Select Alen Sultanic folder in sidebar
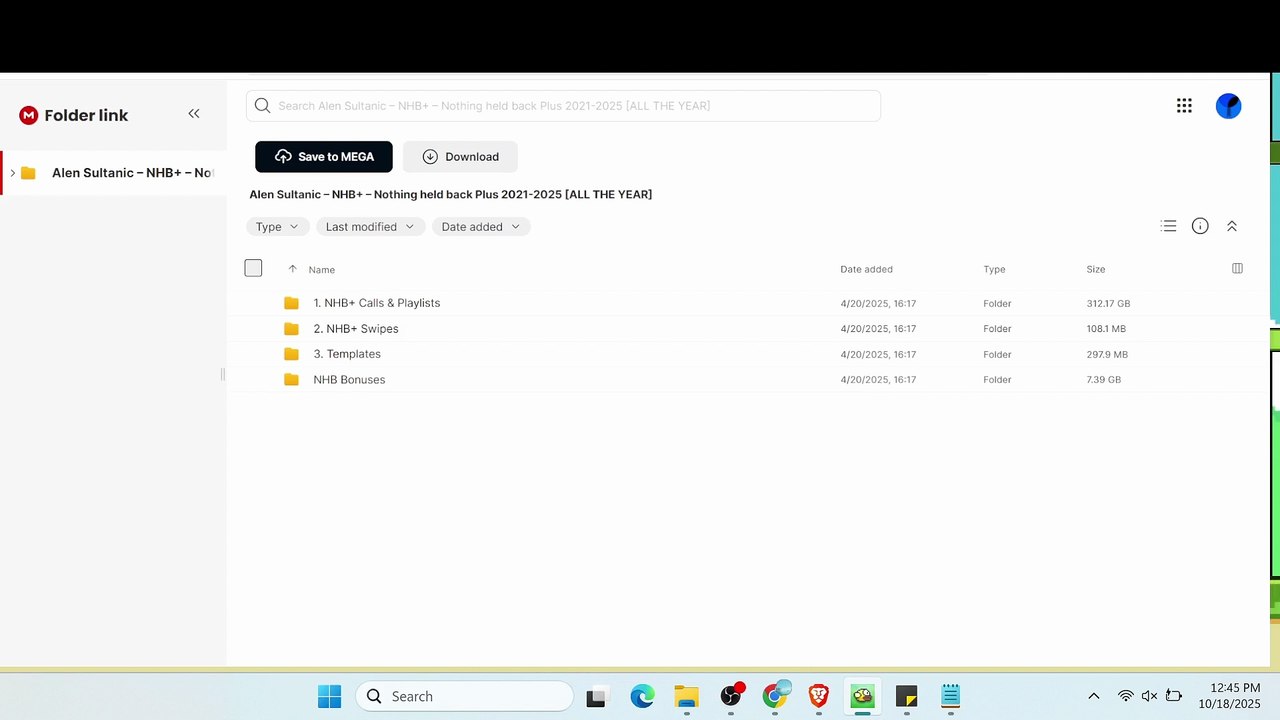 (x=131, y=173)
